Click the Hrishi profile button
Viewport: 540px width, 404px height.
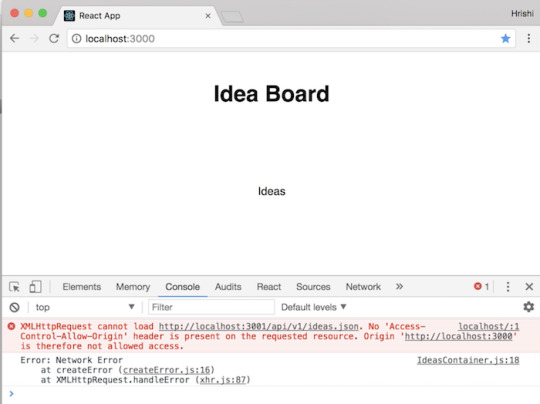(x=522, y=13)
